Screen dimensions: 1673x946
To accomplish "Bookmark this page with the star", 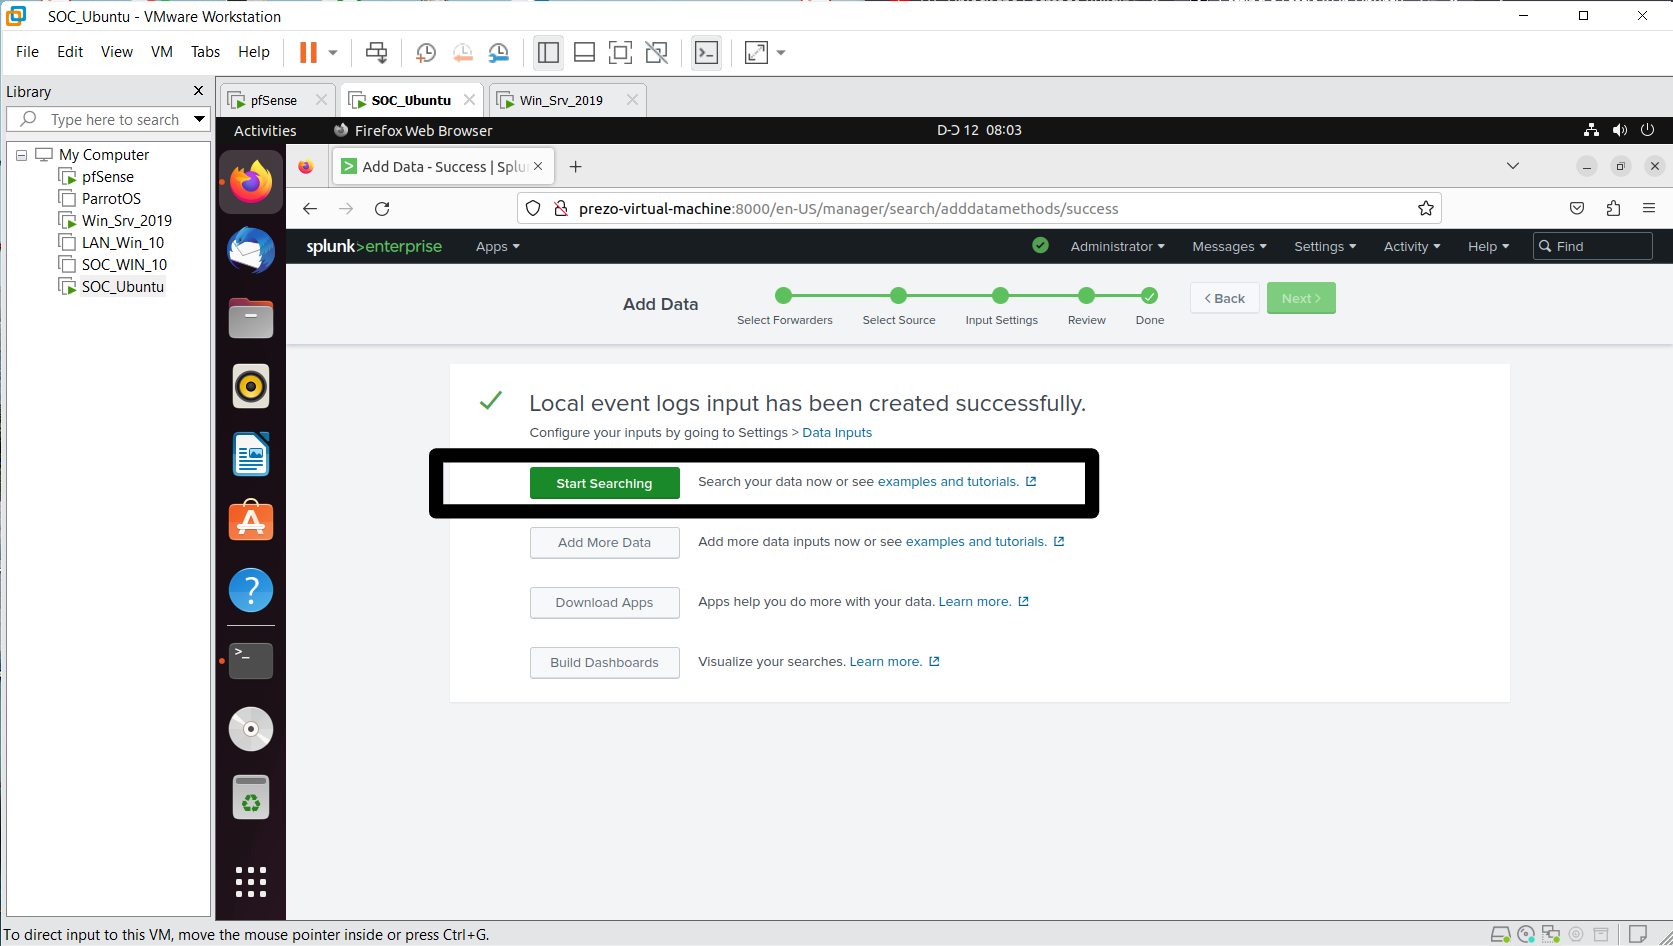I will click(x=1426, y=208).
